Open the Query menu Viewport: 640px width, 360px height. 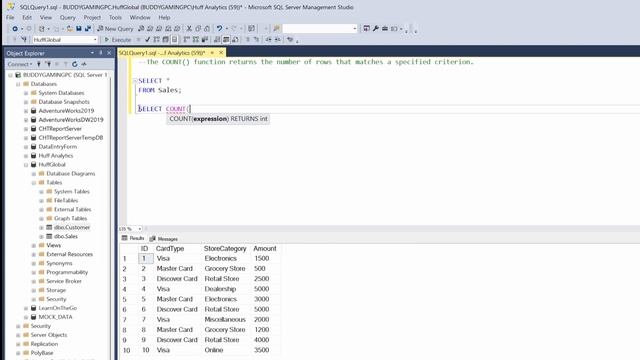click(67, 18)
